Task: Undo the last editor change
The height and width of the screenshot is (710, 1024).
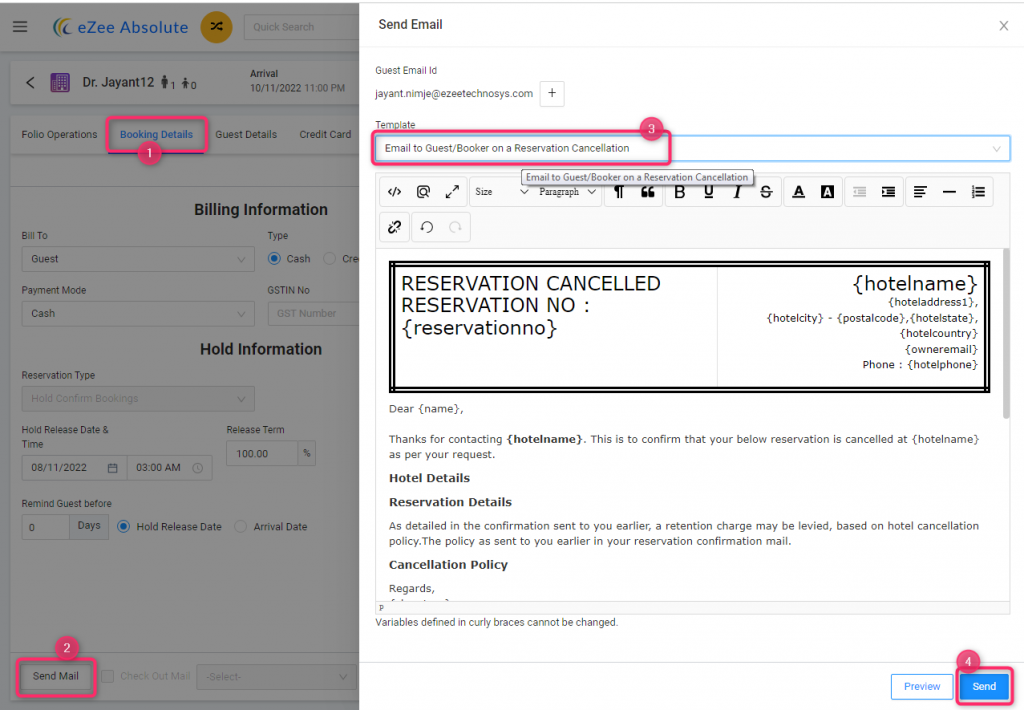Action: click(426, 227)
